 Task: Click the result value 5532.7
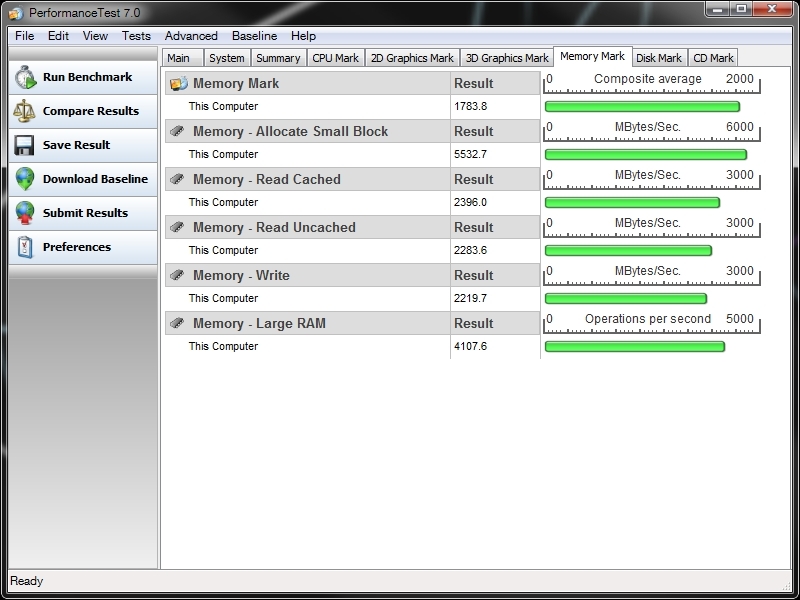470,154
